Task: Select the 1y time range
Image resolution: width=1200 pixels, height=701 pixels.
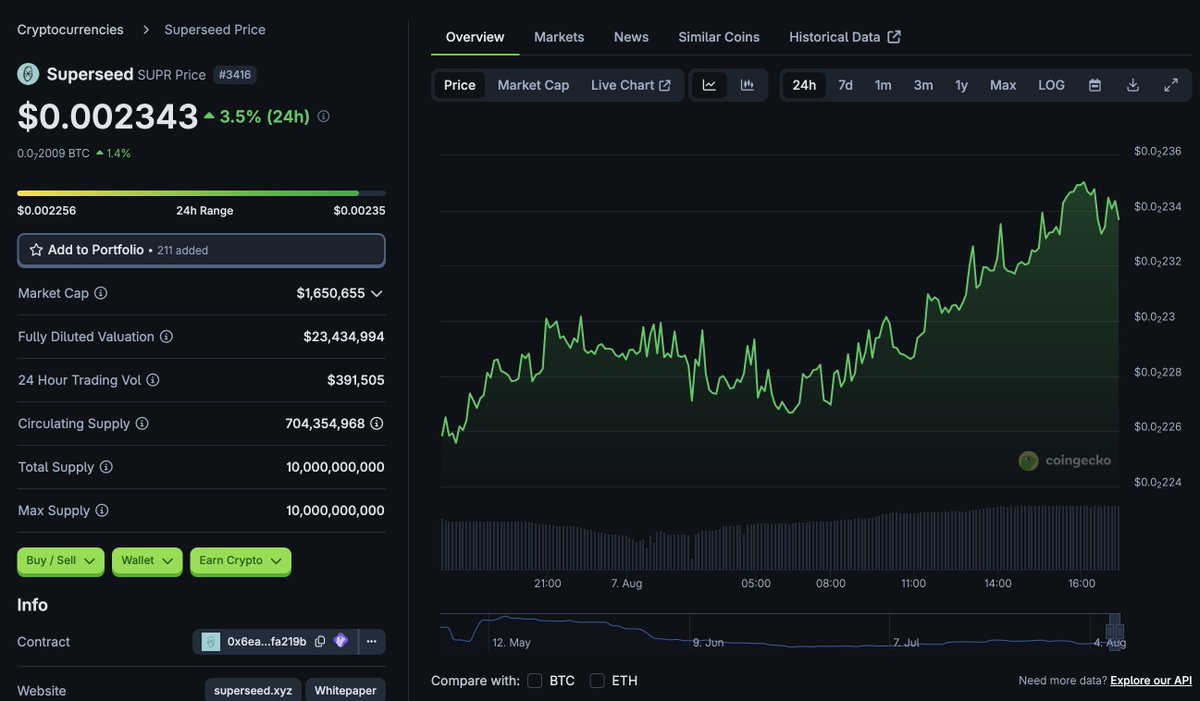Action: pos(961,85)
